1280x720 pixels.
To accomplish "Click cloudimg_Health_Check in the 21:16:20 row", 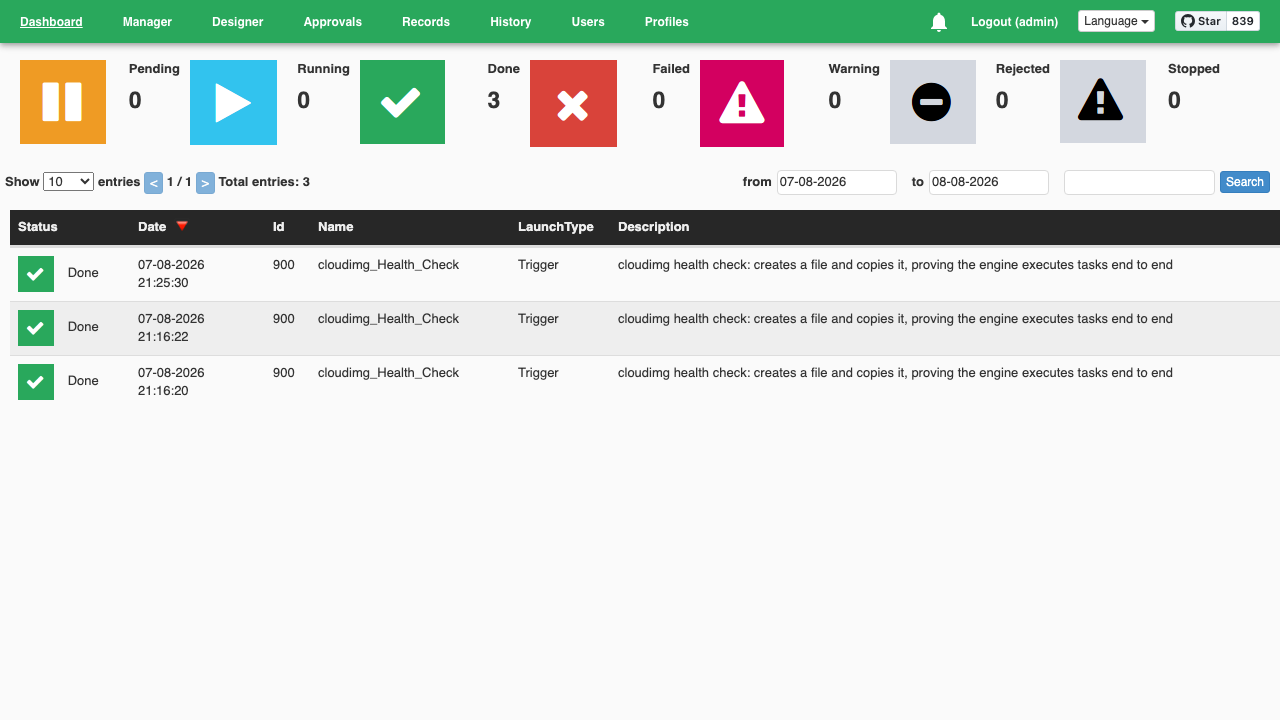I will 388,373.
